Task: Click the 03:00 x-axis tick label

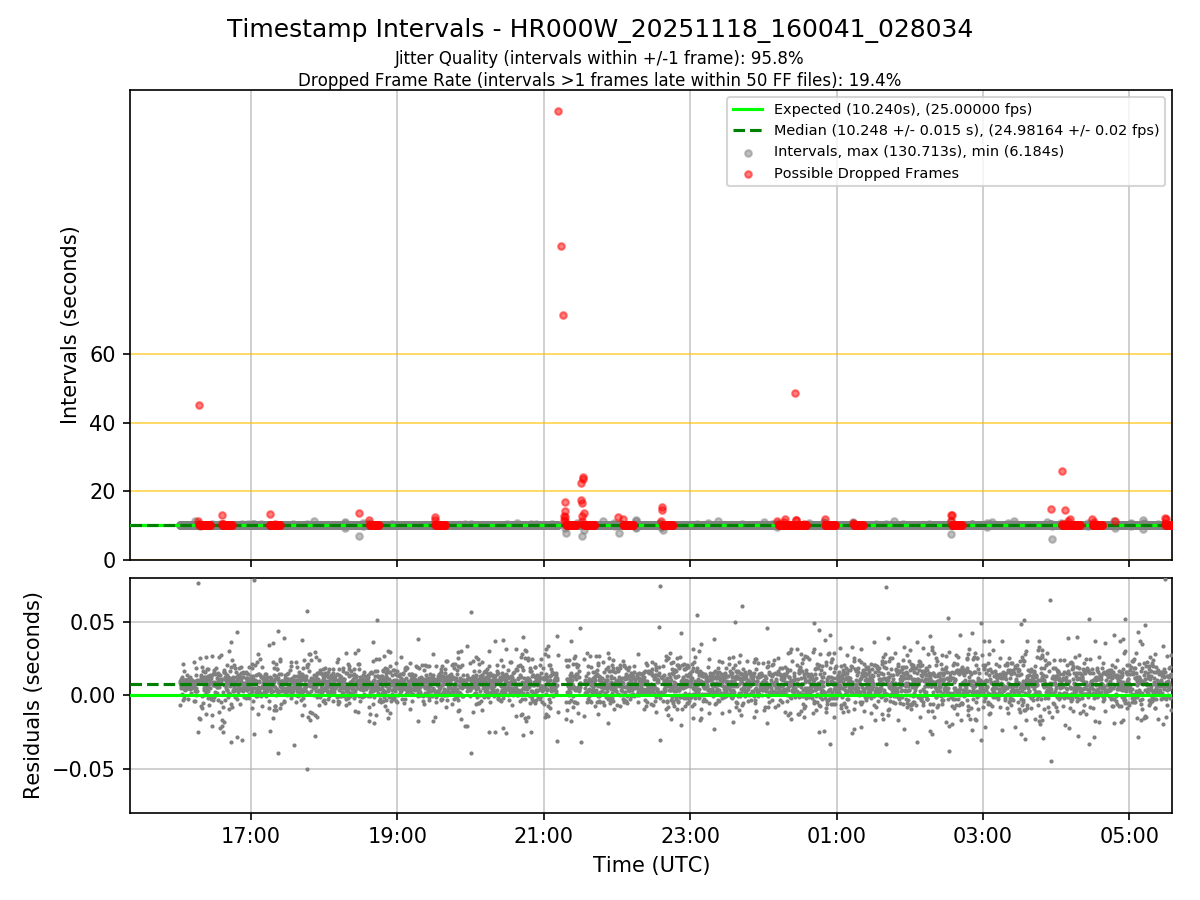Action: (x=982, y=834)
